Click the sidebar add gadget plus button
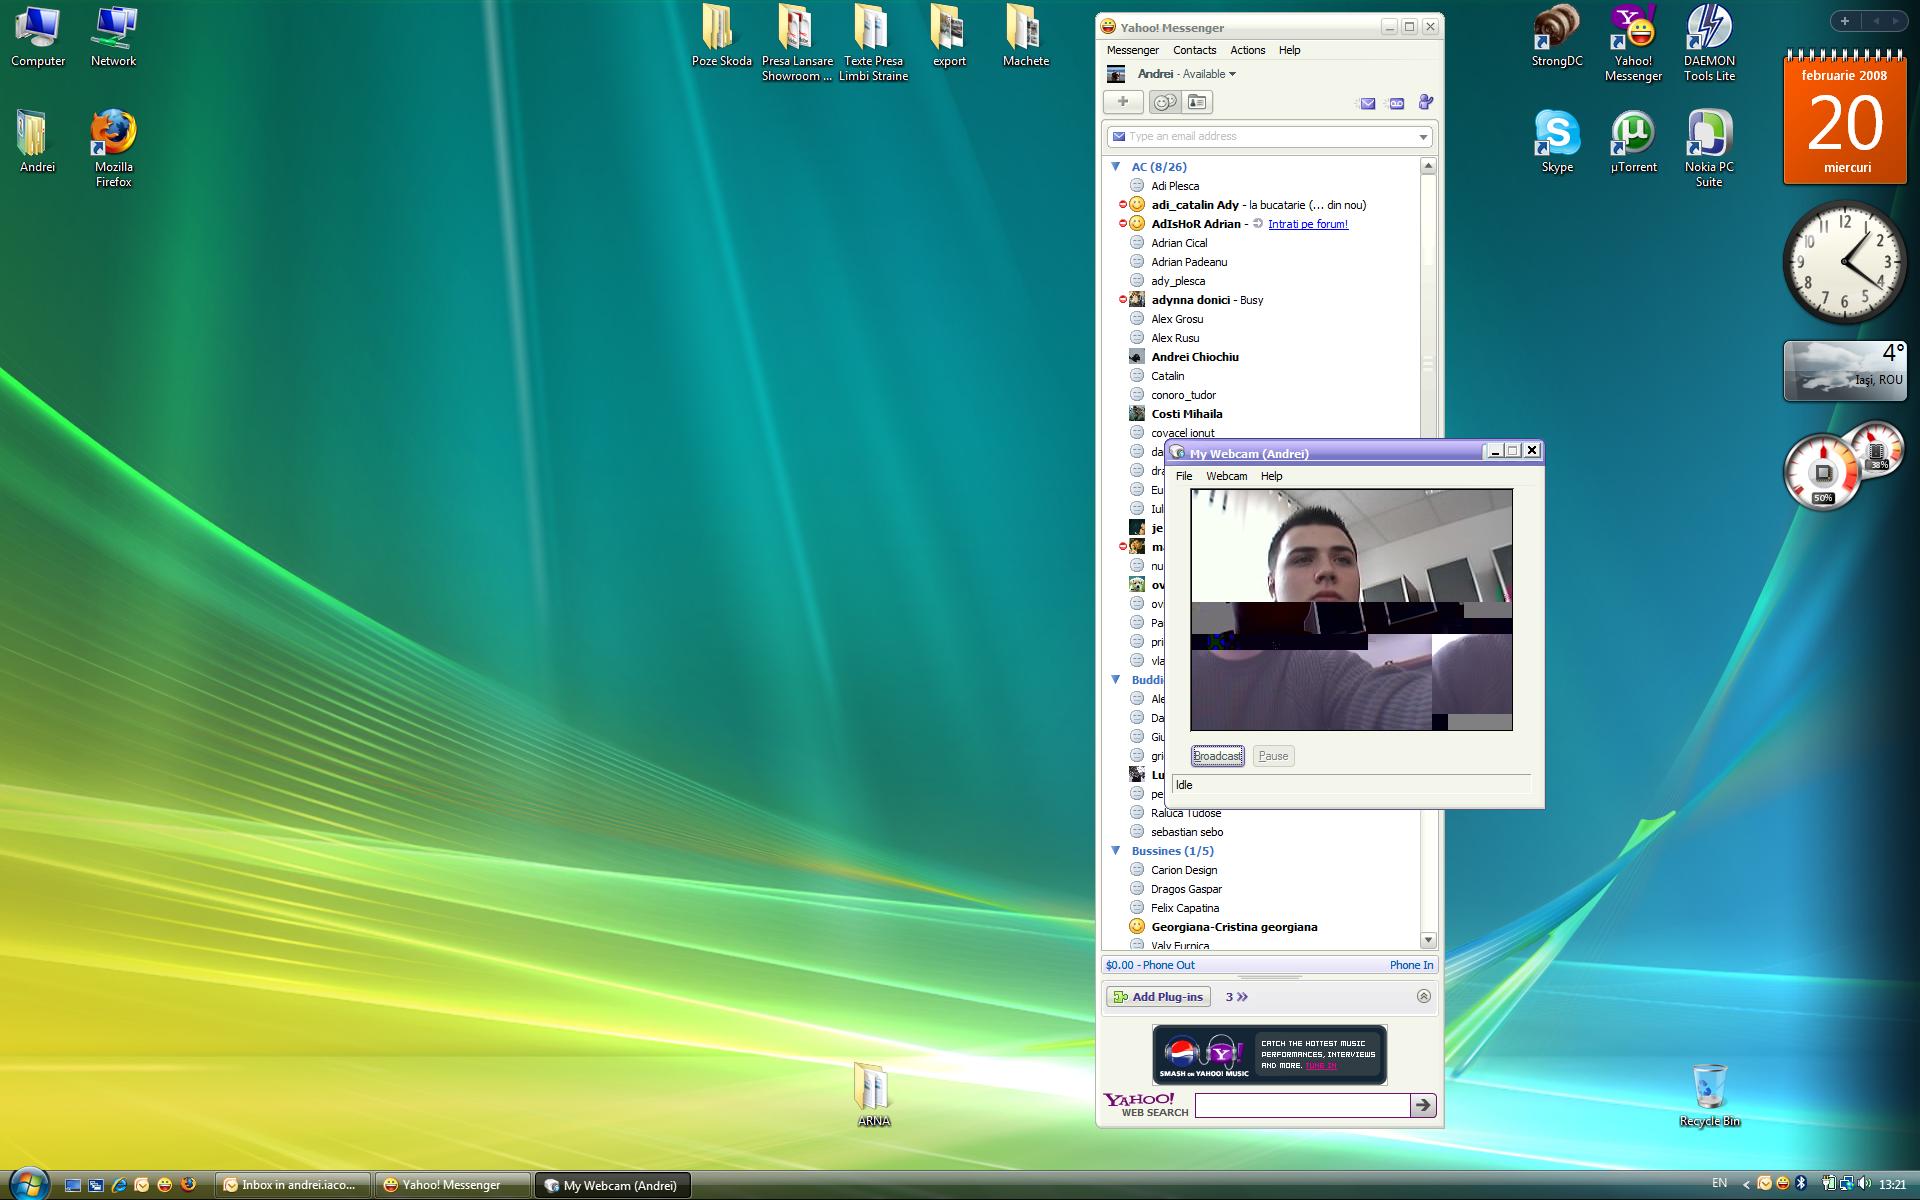Image resolution: width=1920 pixels, height=1200 pixels. (x=1845, y=21)
